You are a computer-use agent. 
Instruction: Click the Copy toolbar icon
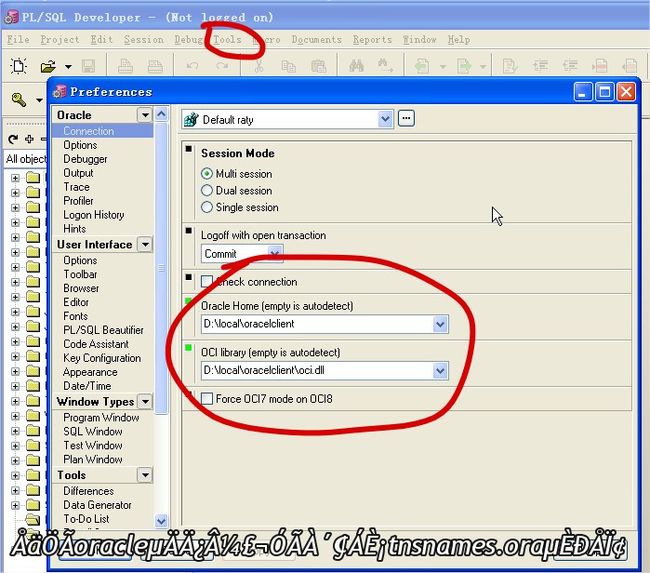(x=289, y=66)
